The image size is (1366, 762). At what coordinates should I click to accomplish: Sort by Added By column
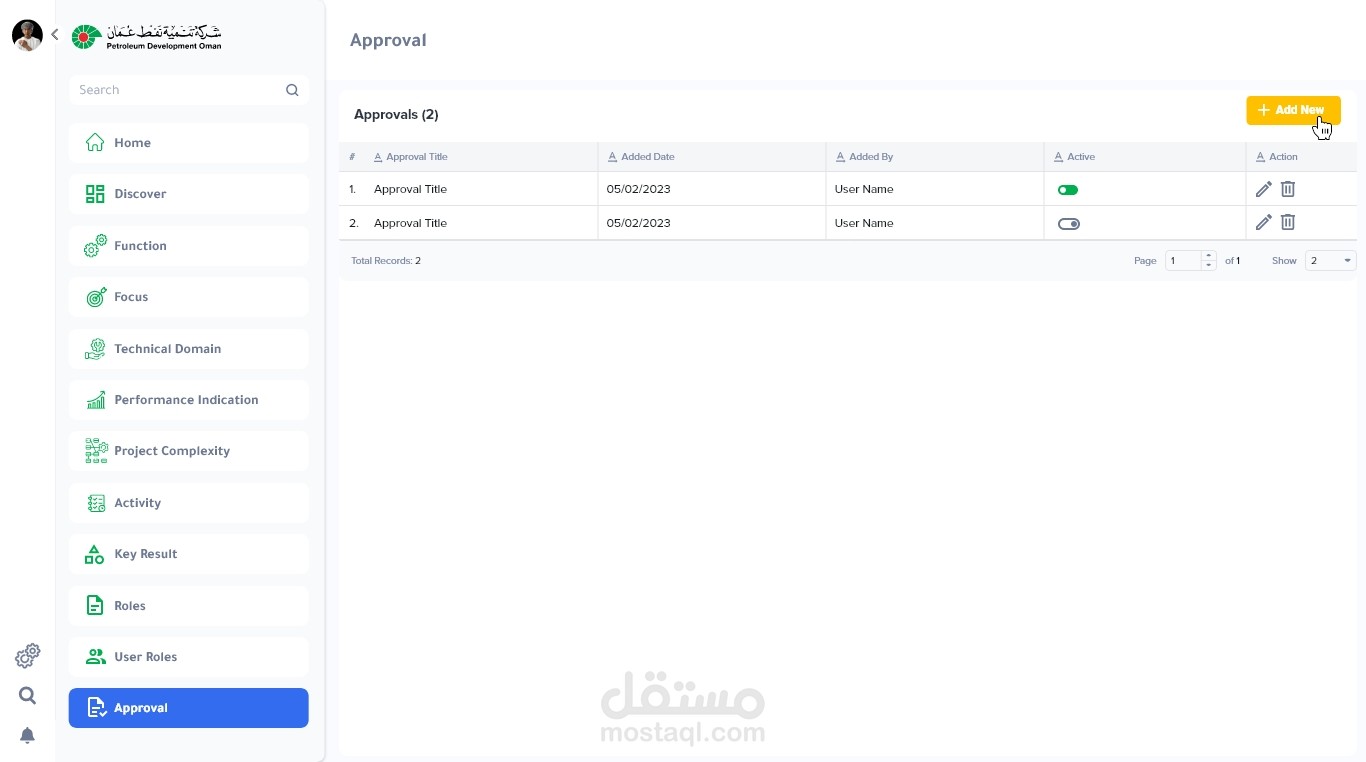[x=864, y=157]
